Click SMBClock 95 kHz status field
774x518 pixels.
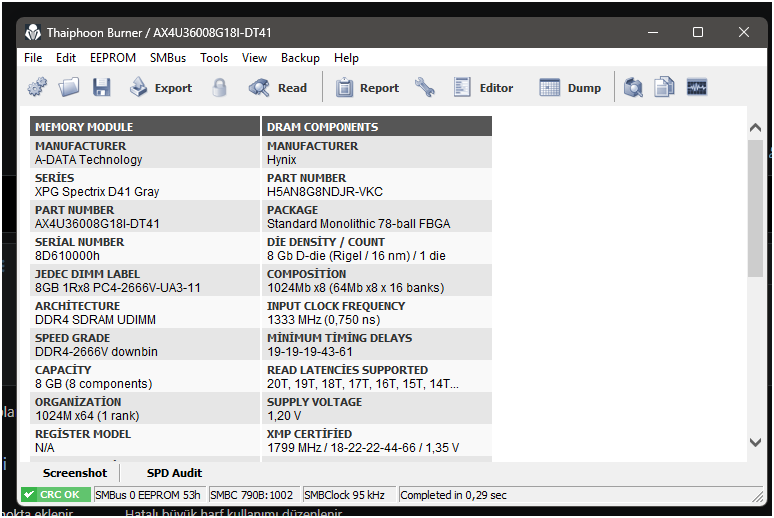pyautogui.click(x=349, y=495)
